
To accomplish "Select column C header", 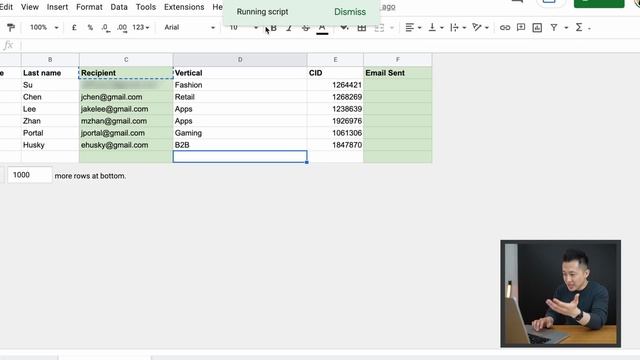I will point(126,60).
